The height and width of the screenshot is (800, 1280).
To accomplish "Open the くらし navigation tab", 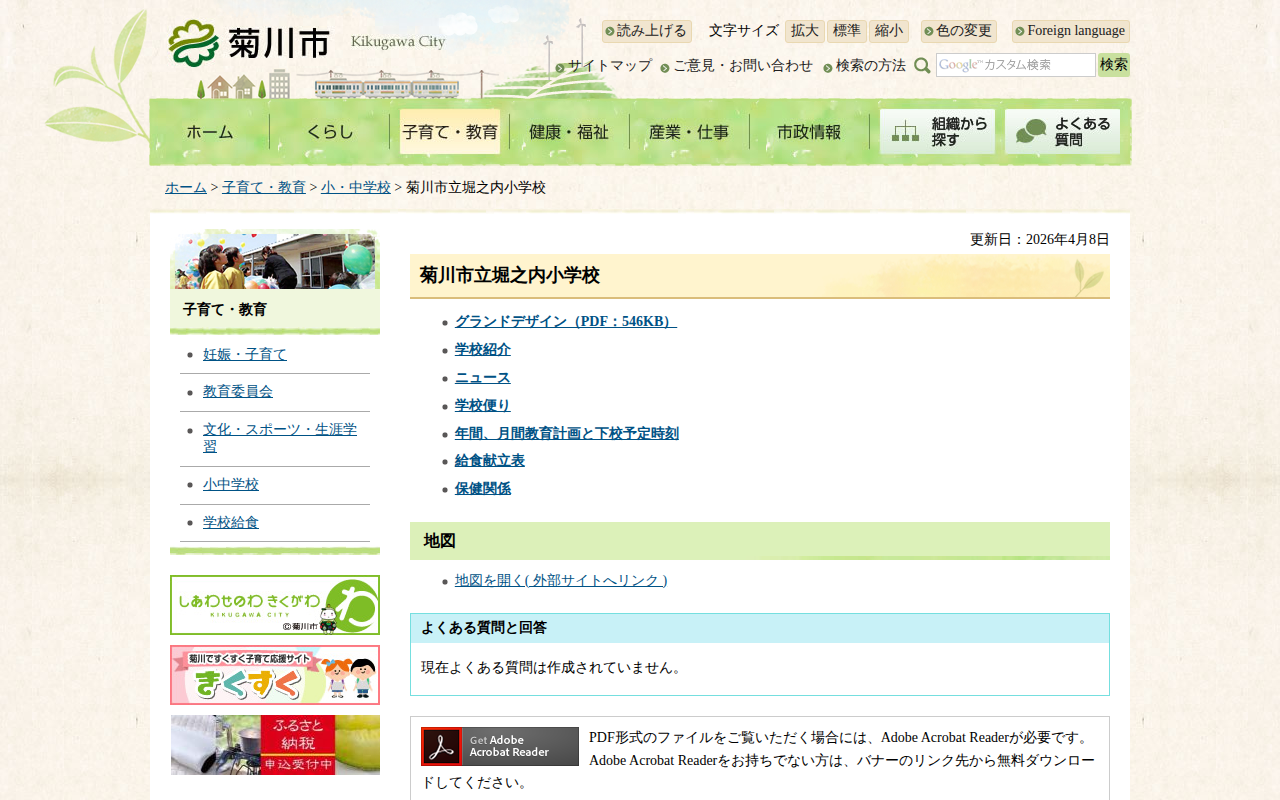I will tap(330, 132).
